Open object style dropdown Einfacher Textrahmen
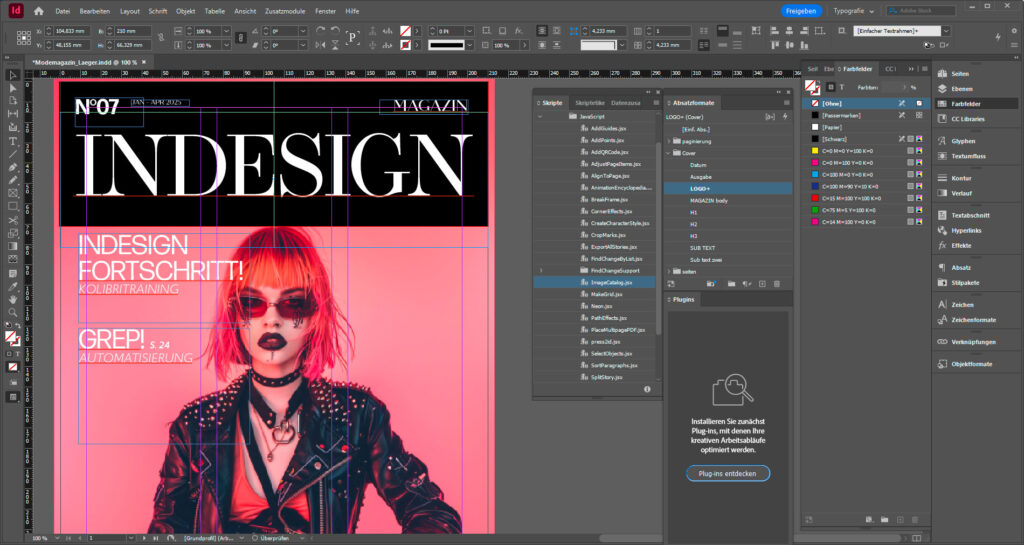The width and height of the screenshot is (1024, 545). tap(946, 31)
